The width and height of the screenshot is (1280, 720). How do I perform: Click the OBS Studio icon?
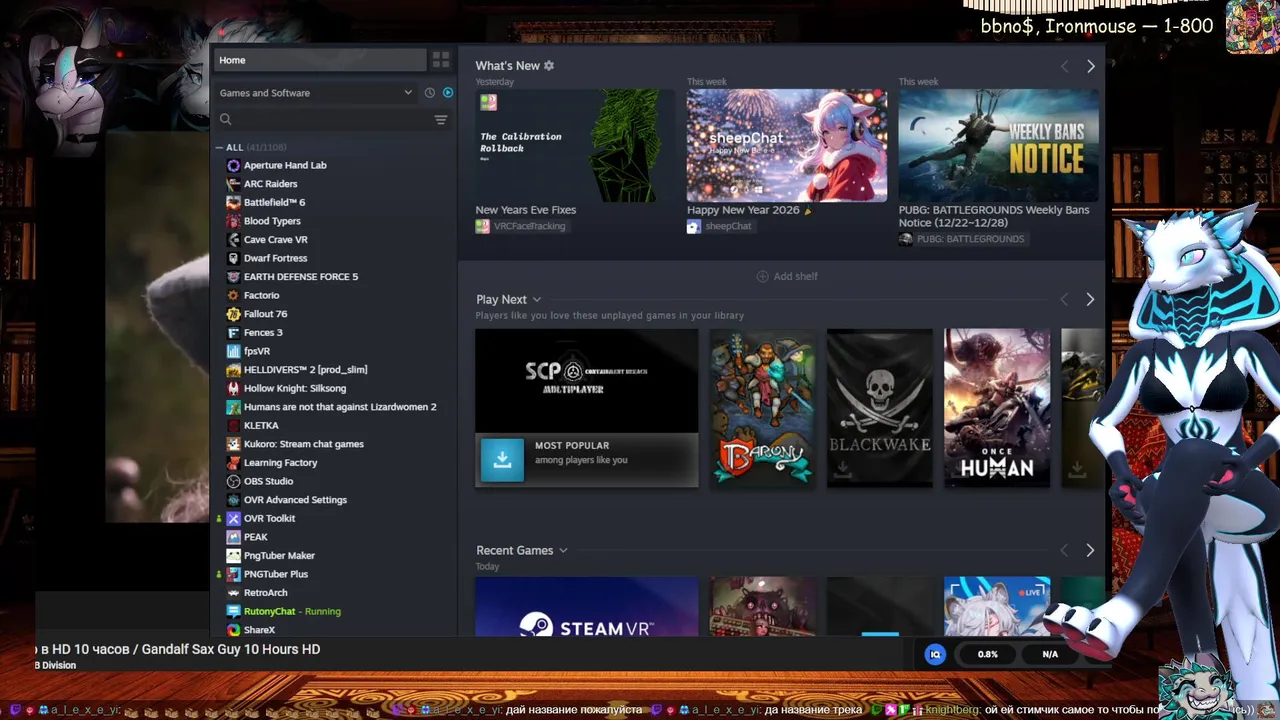coord(233,481)
